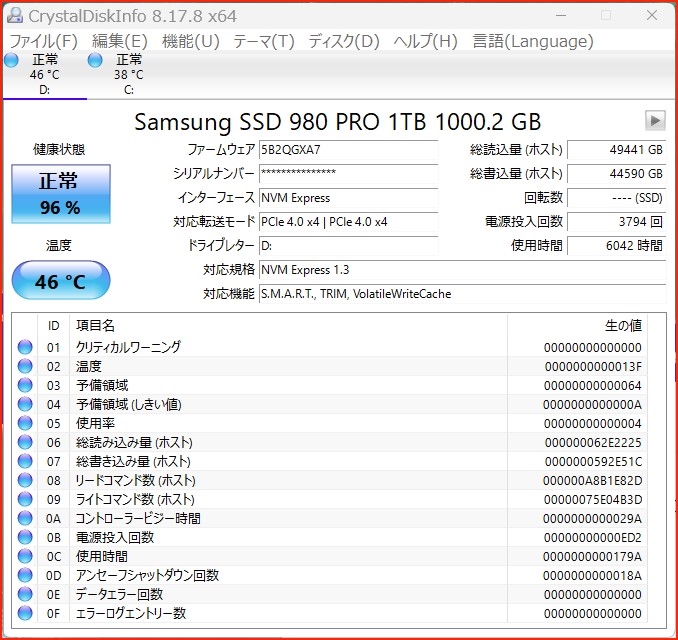Open the 言語(Language) menu
This screenshot has width=678, height=640.
click(x=532, y=41)
